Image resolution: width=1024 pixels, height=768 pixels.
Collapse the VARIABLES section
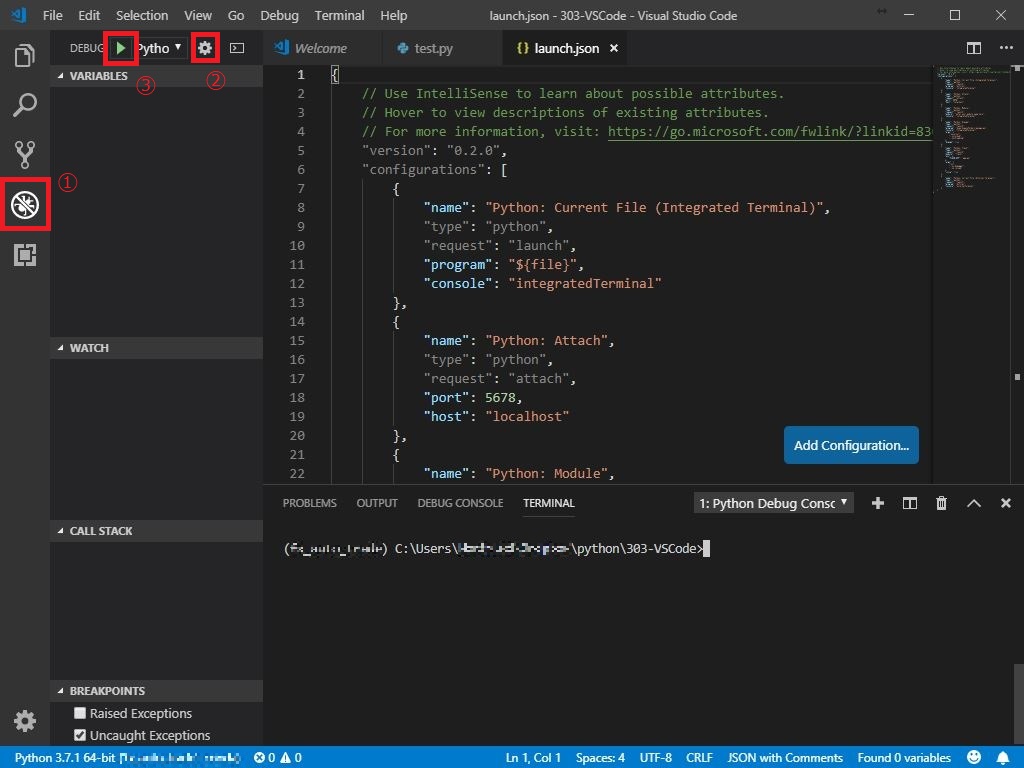coord(157,76)
